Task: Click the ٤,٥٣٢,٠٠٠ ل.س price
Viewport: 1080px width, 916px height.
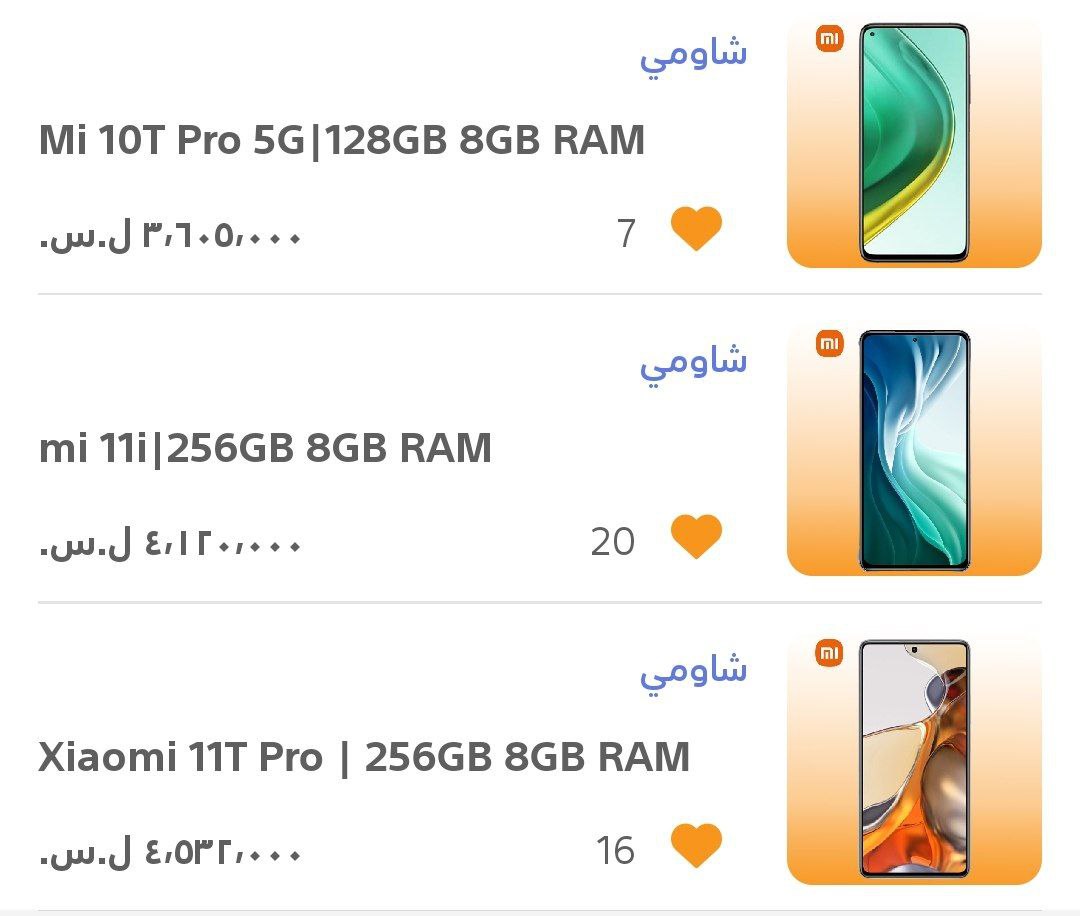Action: 170,853
